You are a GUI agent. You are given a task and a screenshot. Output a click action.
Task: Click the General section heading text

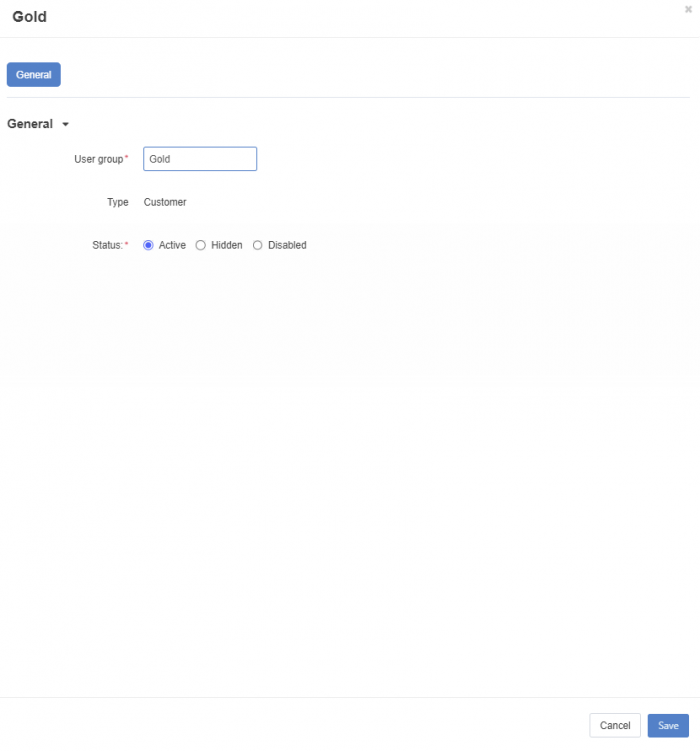tap(30, 124)
